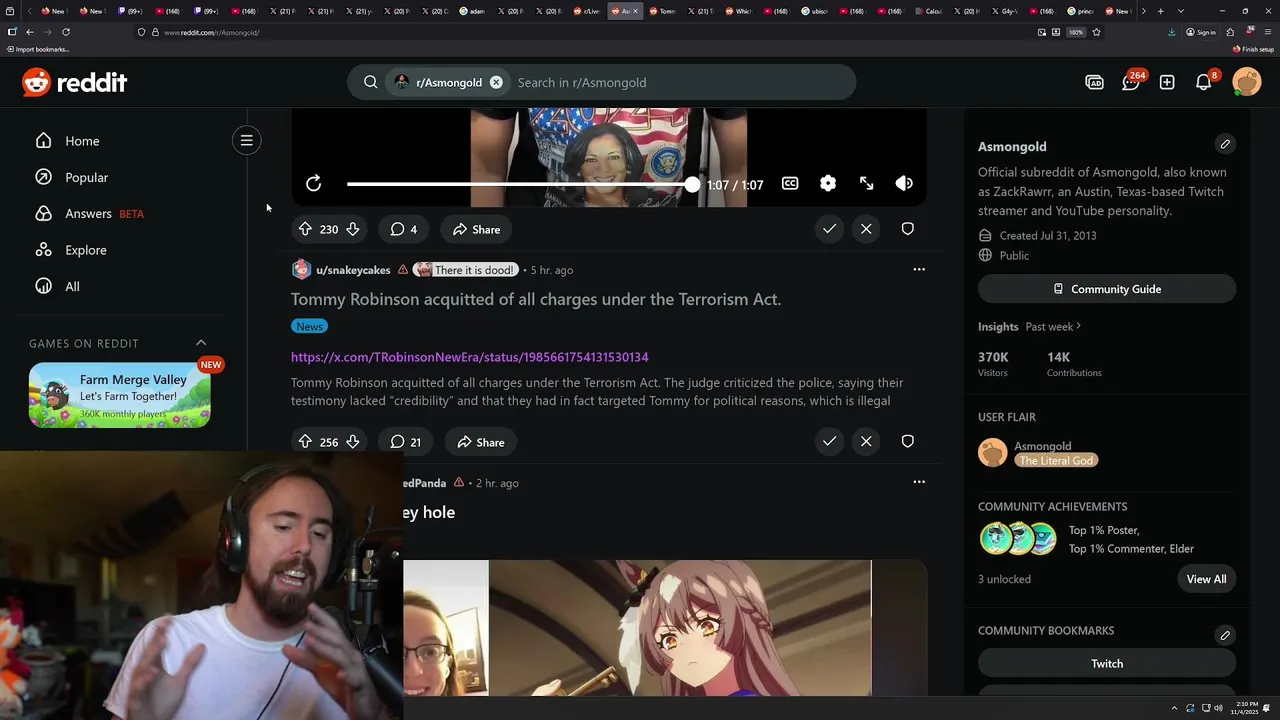The image size is (1280, 720).
Task: Remove the Tommy Robinson post with X
Action: [x=866, y=441]
